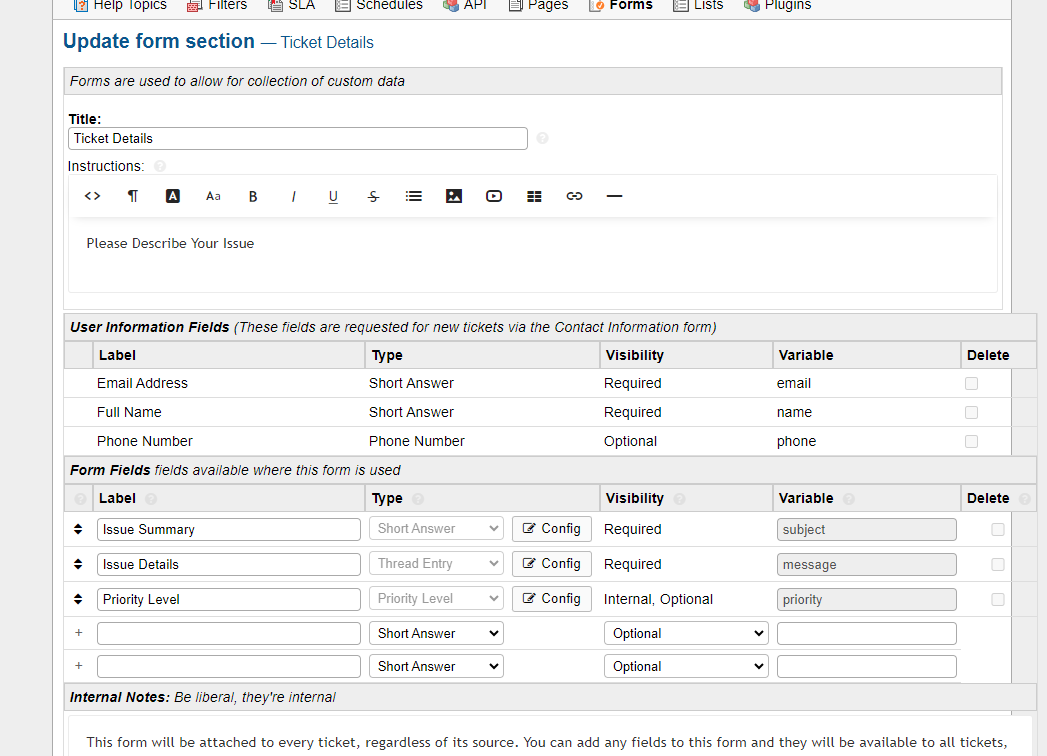Add a hyperlink via link icon
Viewport: 1047px width, 756px height.
point(574,196)
